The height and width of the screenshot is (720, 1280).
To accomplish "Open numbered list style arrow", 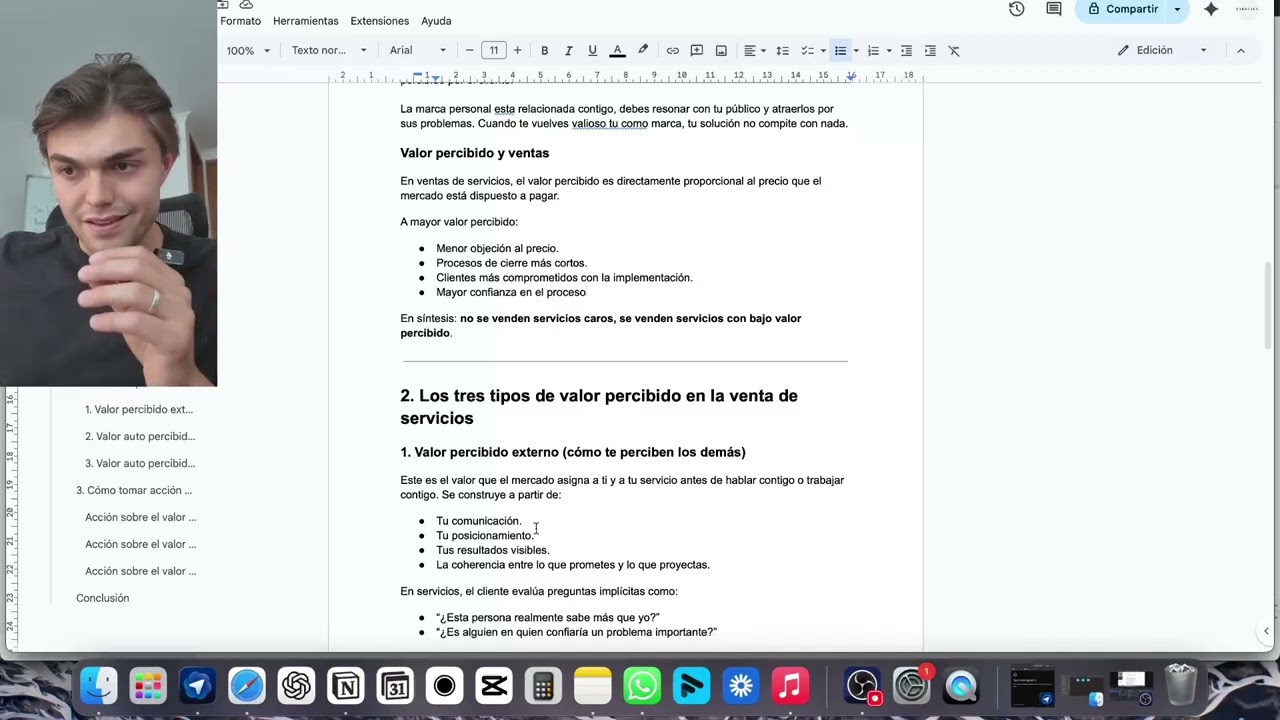I will (889, 51).
